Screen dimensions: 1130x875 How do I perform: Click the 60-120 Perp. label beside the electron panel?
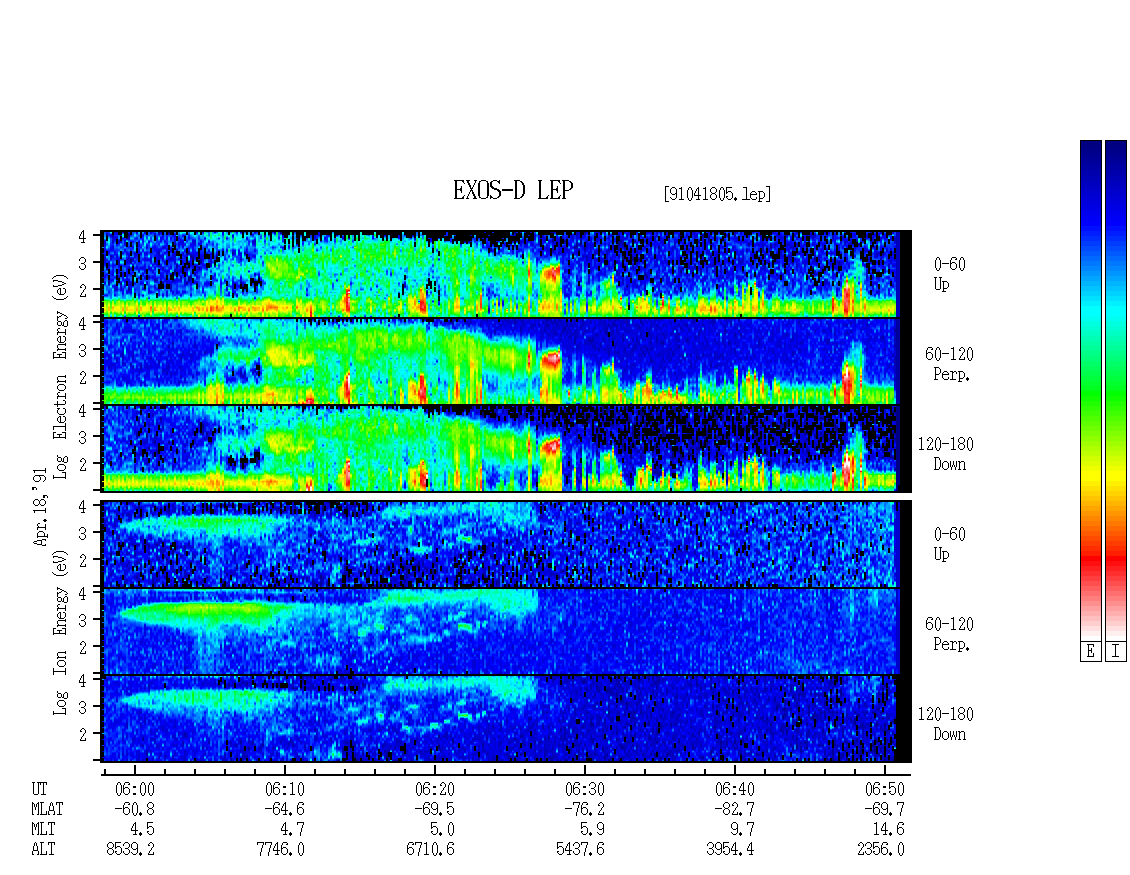tap(949, 364)
